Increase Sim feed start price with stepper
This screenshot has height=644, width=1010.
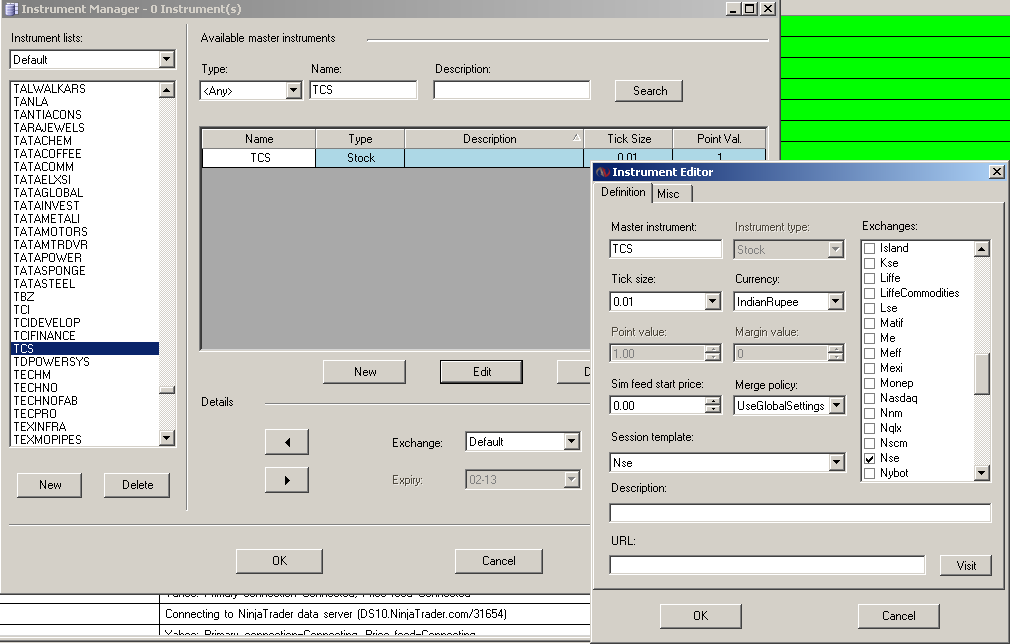[x=712, y=401]
